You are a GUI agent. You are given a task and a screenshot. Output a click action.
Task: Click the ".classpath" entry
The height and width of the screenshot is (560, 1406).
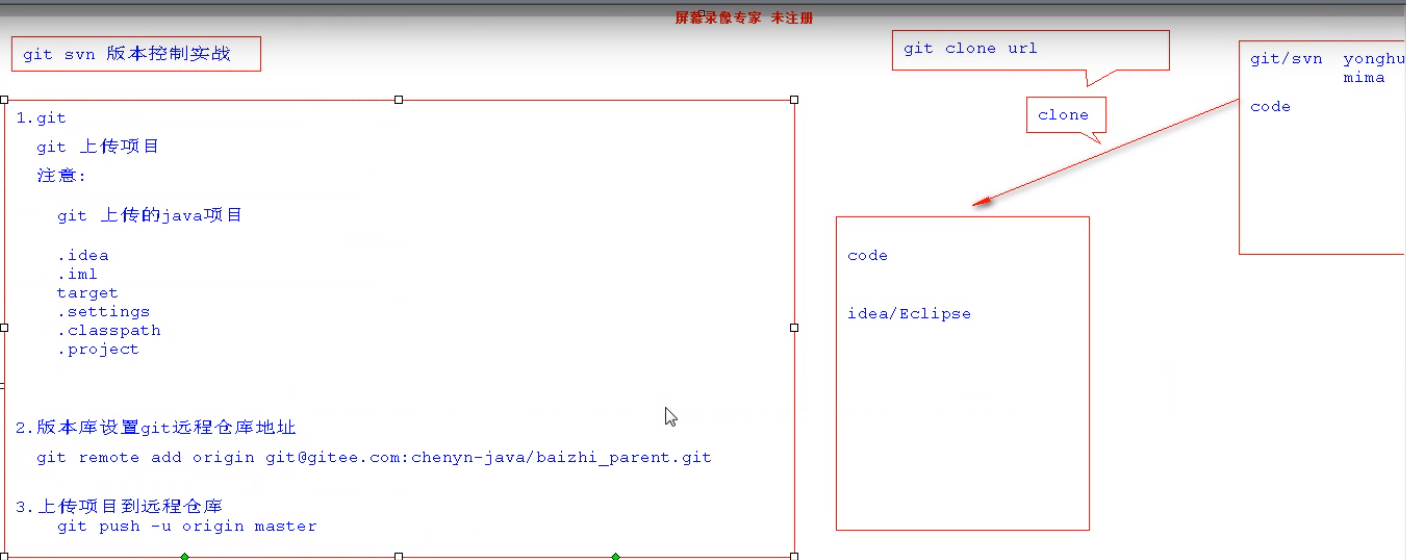(108, 330)
